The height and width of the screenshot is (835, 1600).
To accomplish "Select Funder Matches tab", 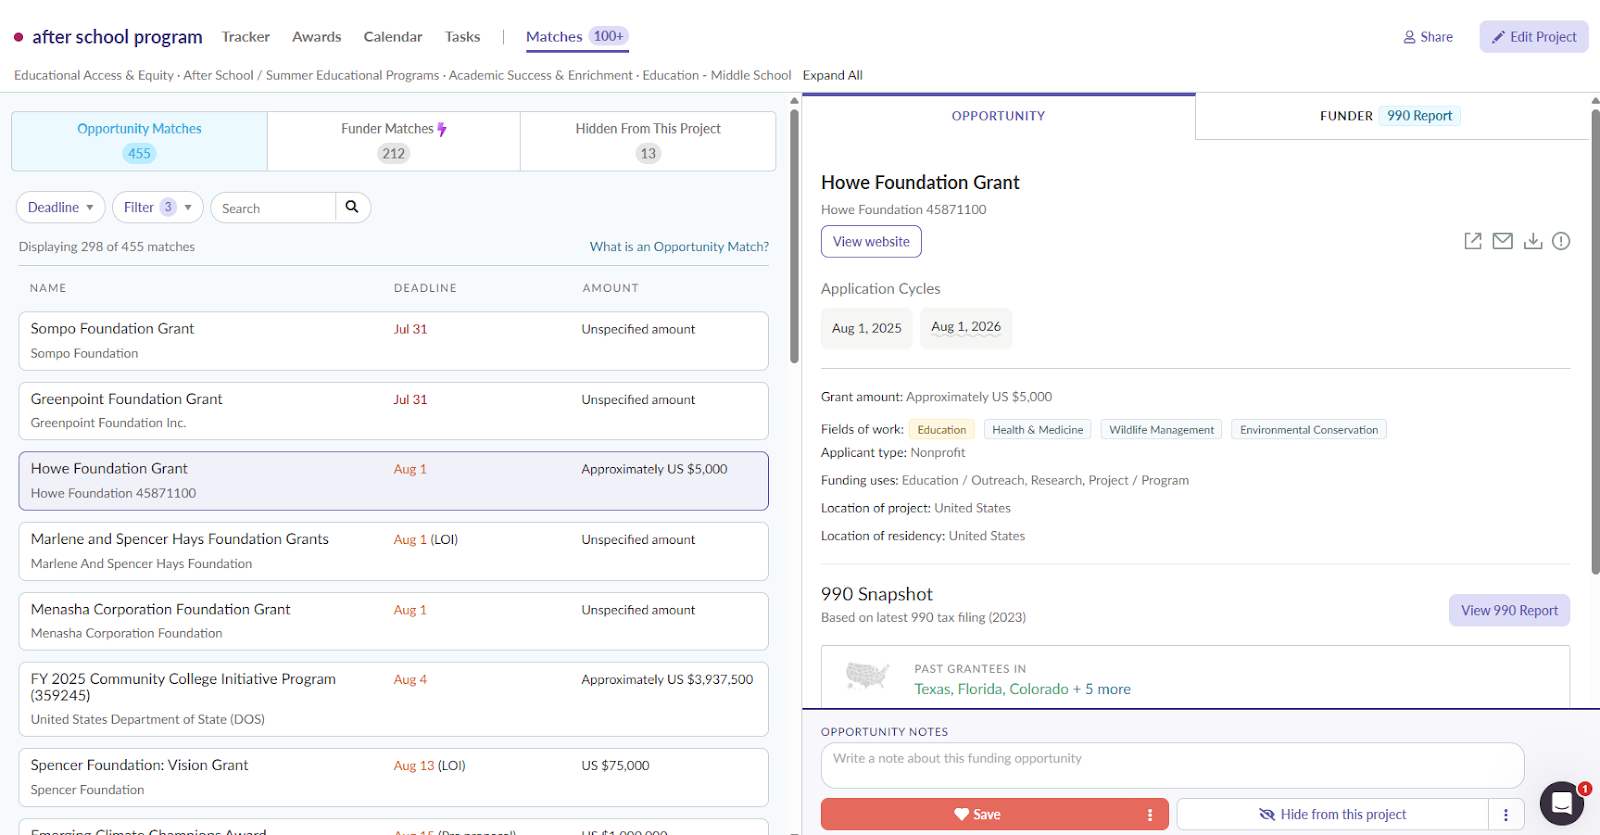I will (x=394, y=141).
